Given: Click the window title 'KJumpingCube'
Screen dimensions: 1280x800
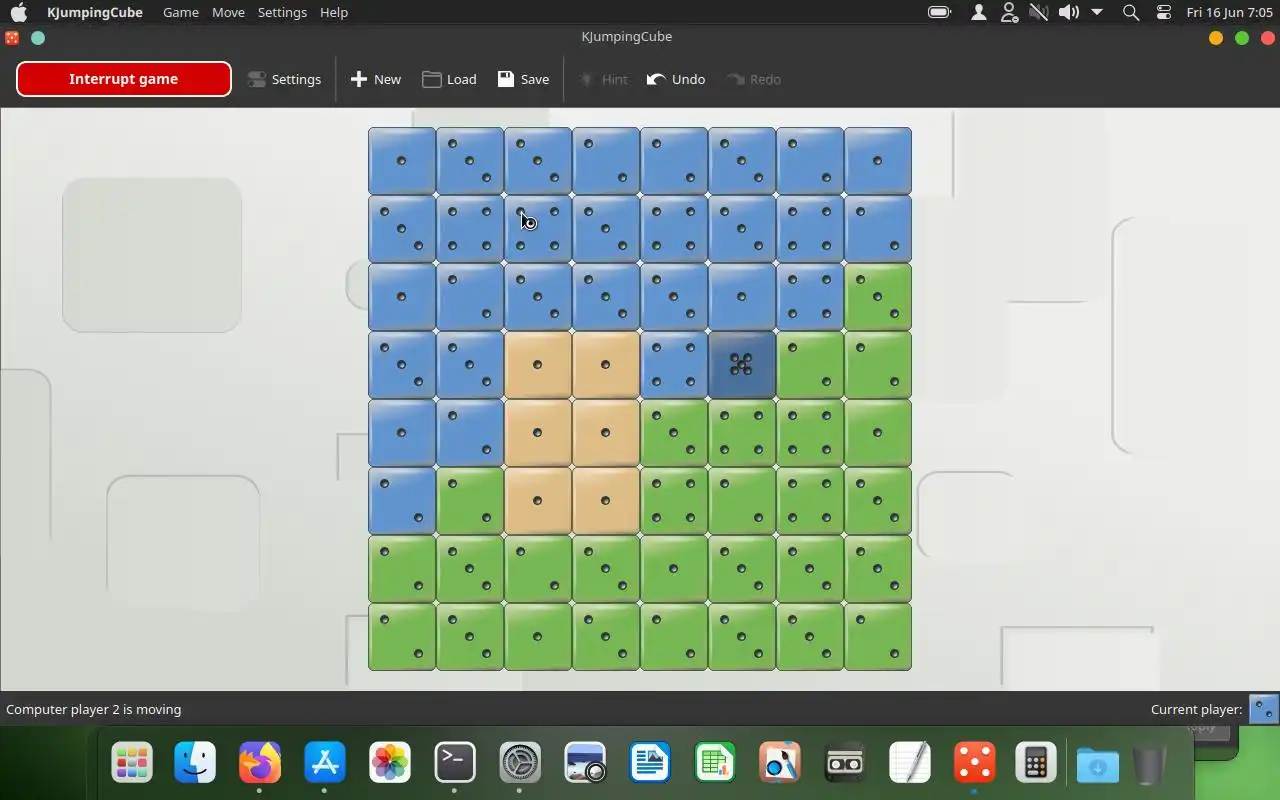Looking at the screenshot, I should [627, 36].
